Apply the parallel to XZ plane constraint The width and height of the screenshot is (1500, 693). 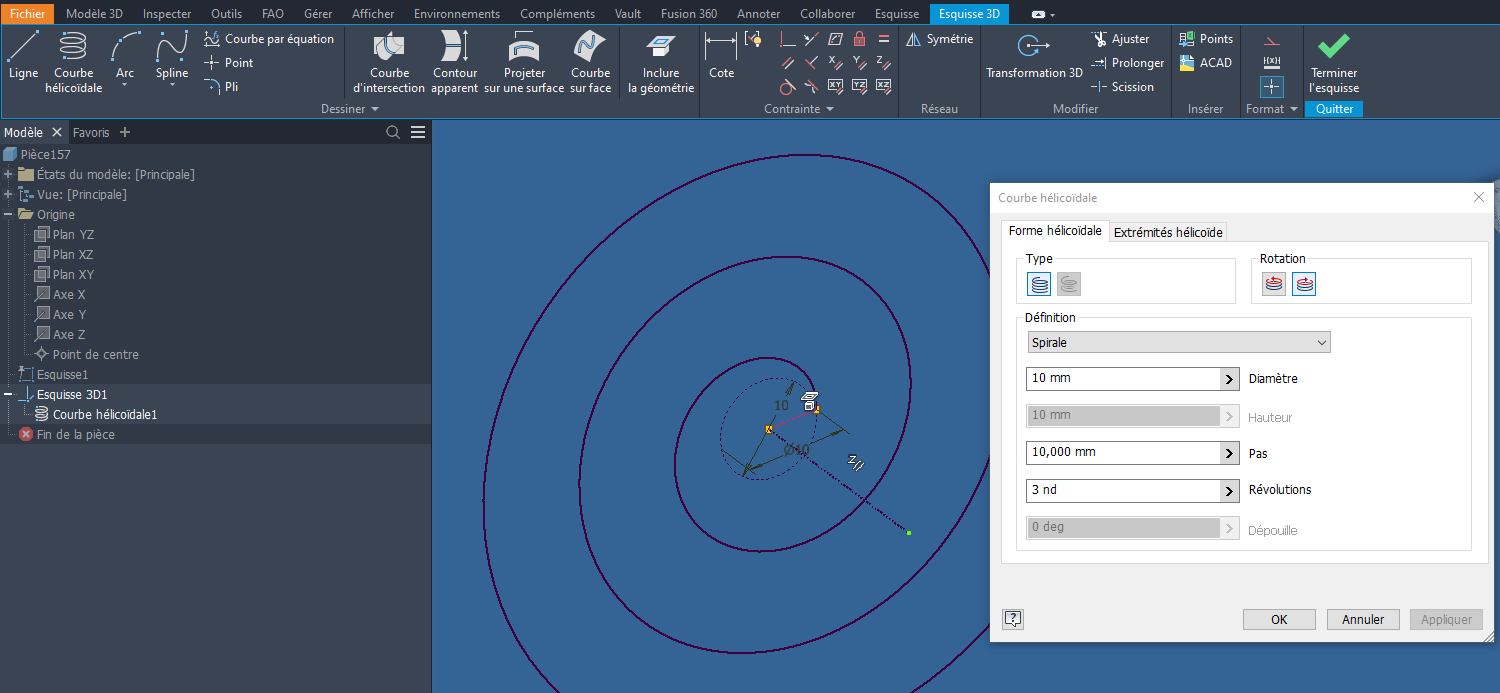[883, 87]
